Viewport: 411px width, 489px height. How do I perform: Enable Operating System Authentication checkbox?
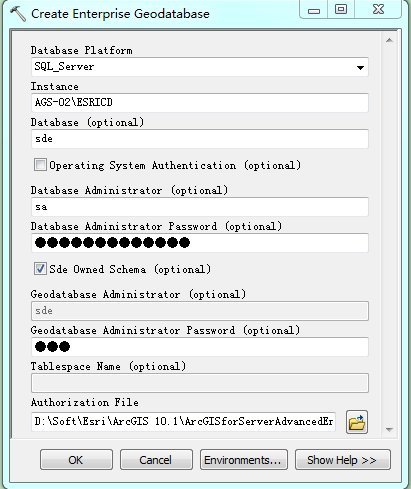pyautogui.click(x=40, y=165)
